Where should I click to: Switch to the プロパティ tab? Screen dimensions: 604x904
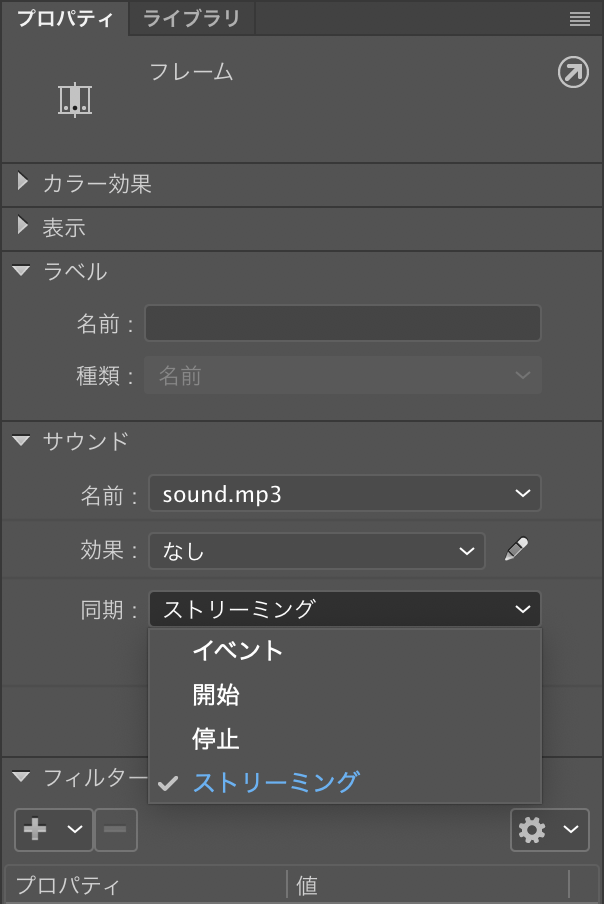click(65, 18)
